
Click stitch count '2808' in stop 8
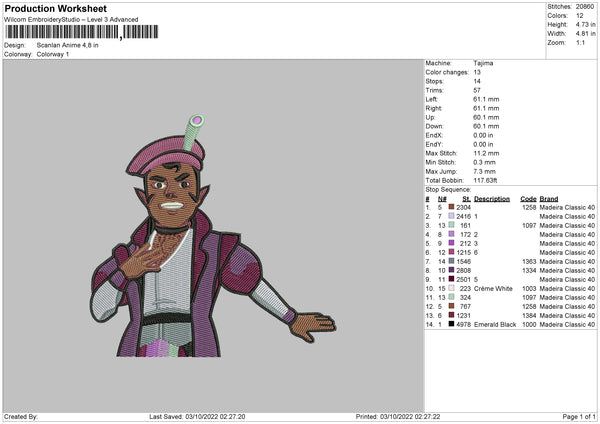(463, 271)
